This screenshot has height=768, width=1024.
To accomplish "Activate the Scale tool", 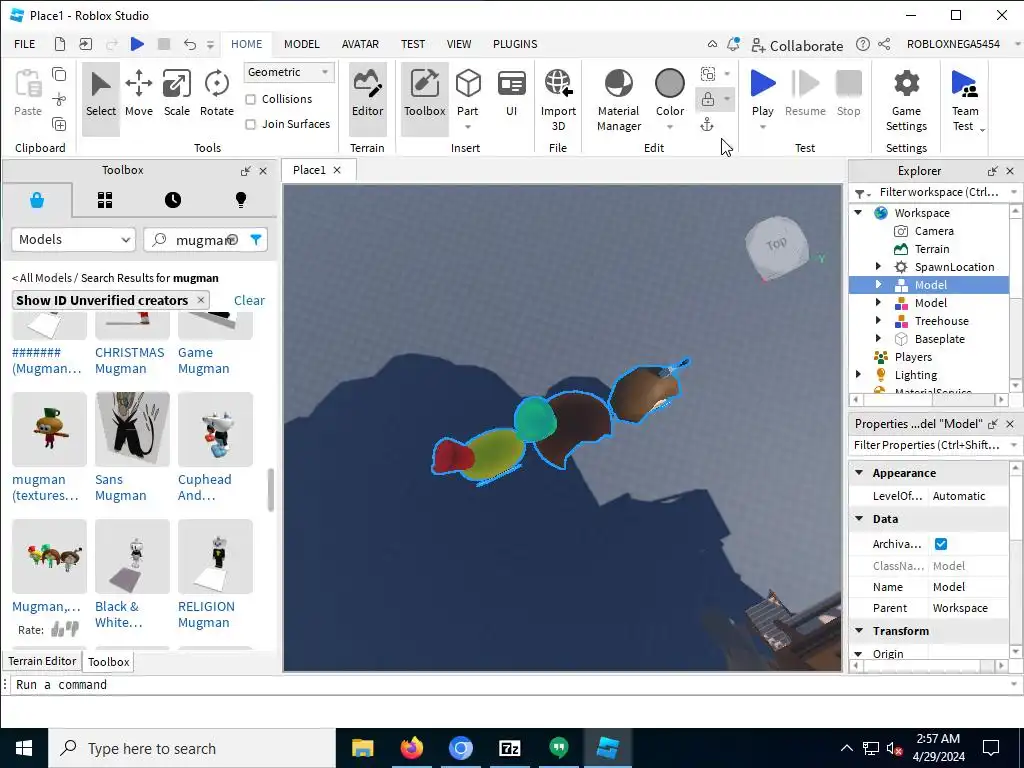I will 176,93.
